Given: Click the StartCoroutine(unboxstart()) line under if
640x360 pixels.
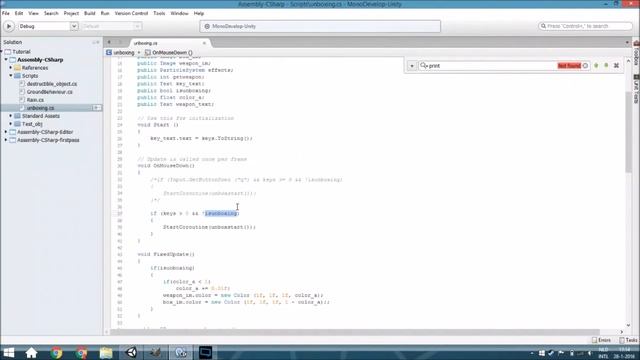Looking at the screenshot, I should (x=209, y=227).
